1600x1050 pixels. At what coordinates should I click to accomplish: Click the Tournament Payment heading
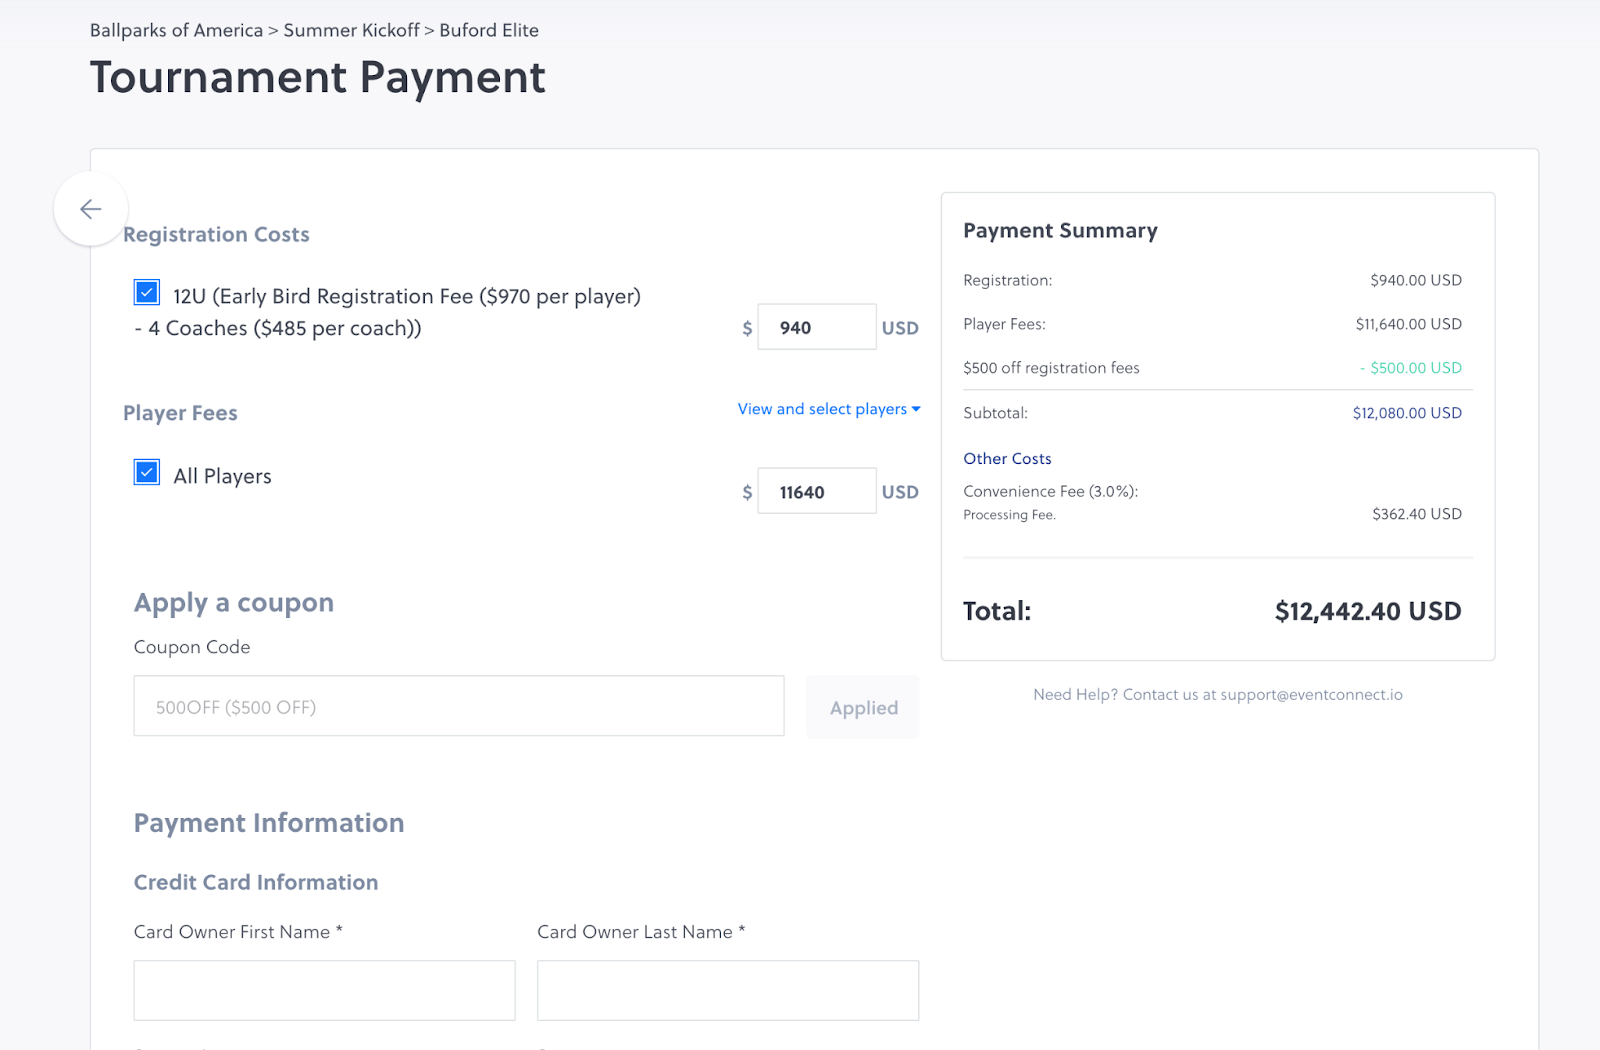tap(318, 77)
